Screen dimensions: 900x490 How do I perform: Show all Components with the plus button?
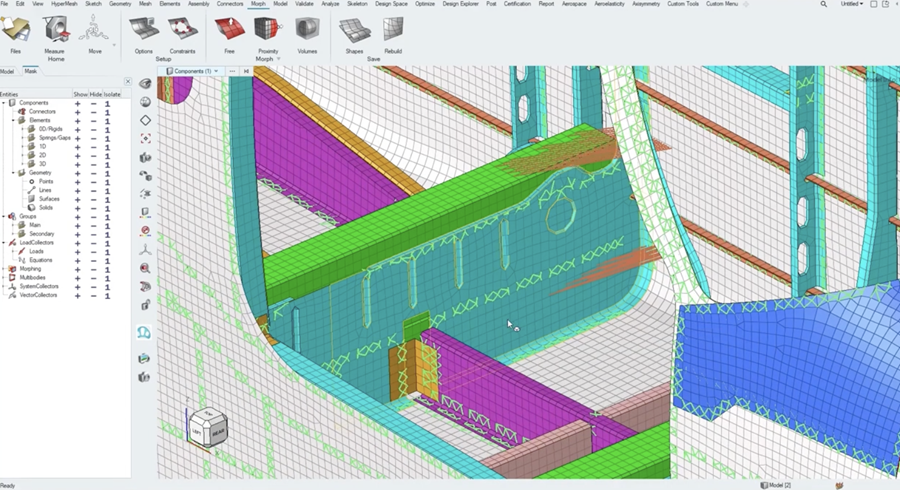77,103
